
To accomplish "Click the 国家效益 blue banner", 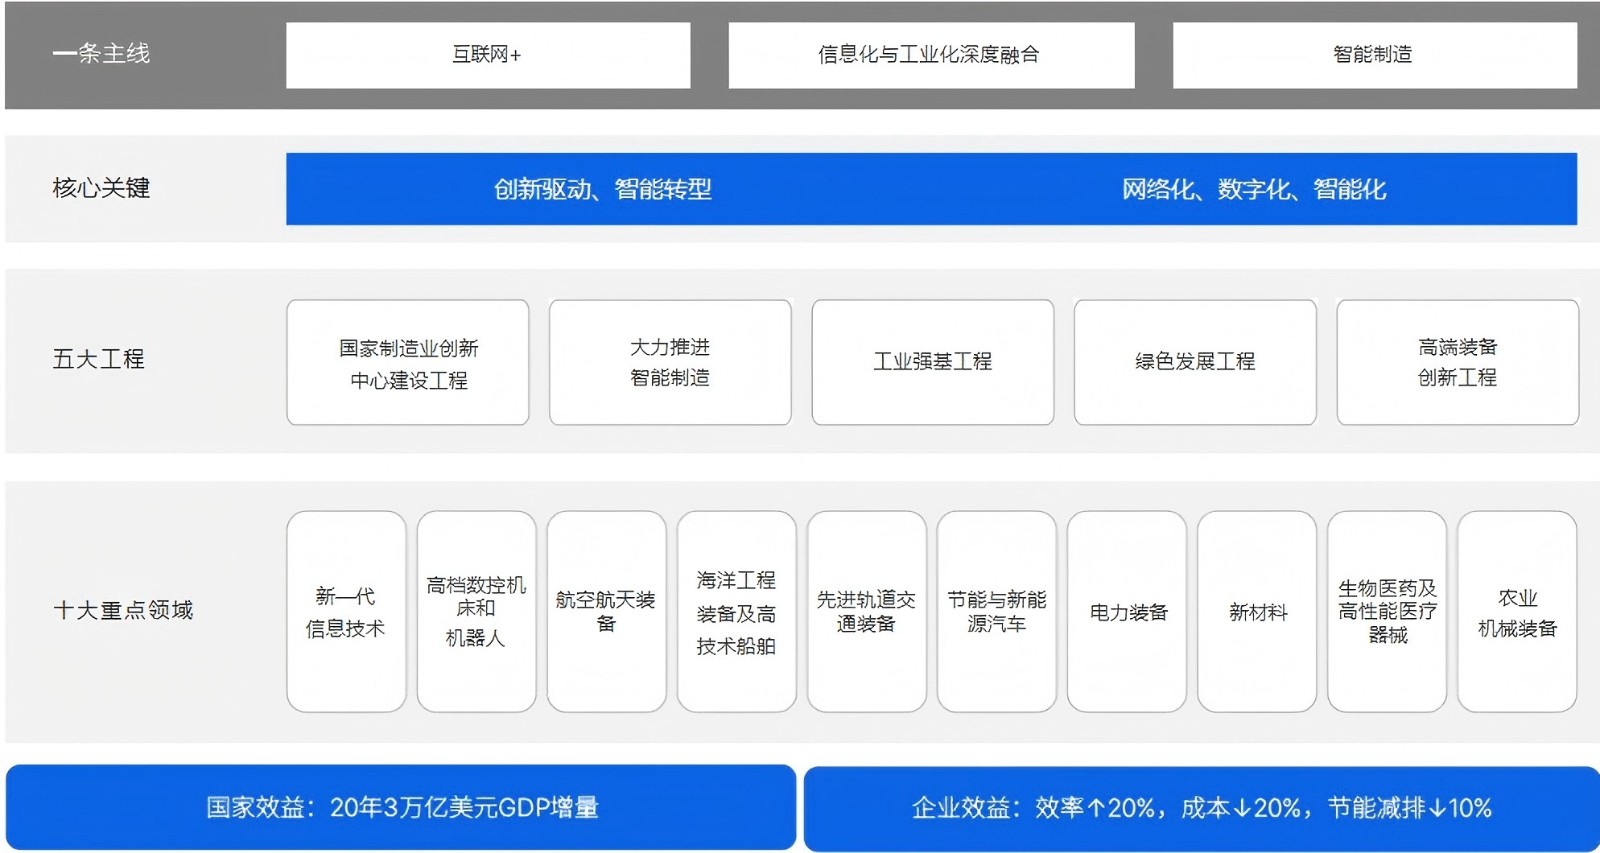I will [x=401, y=808].
